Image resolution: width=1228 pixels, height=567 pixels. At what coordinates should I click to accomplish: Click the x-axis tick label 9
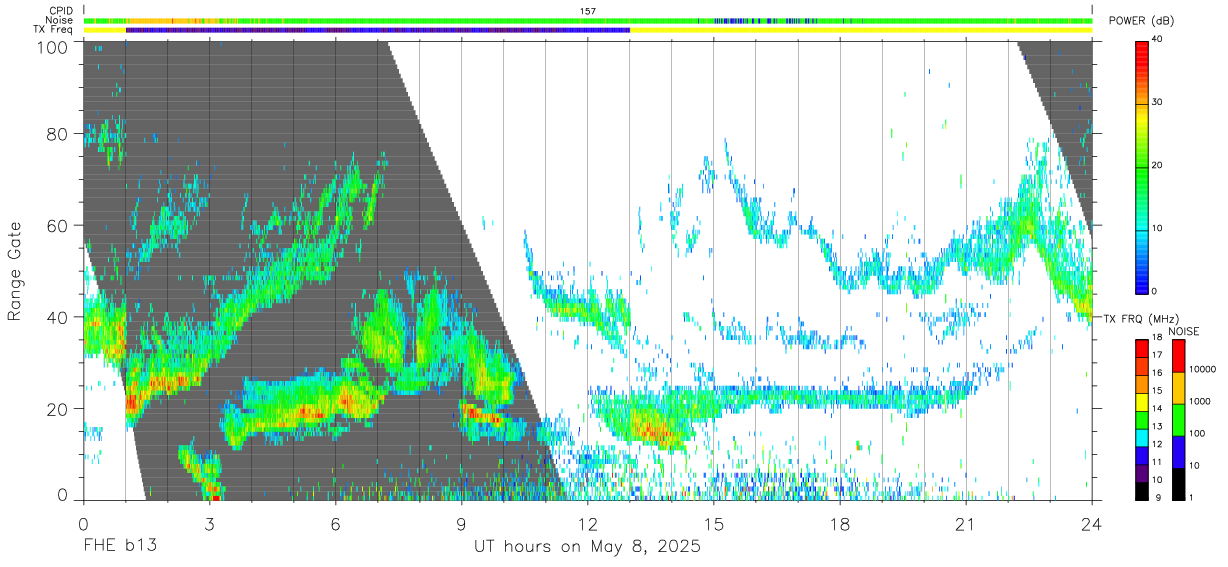point(461,523)
